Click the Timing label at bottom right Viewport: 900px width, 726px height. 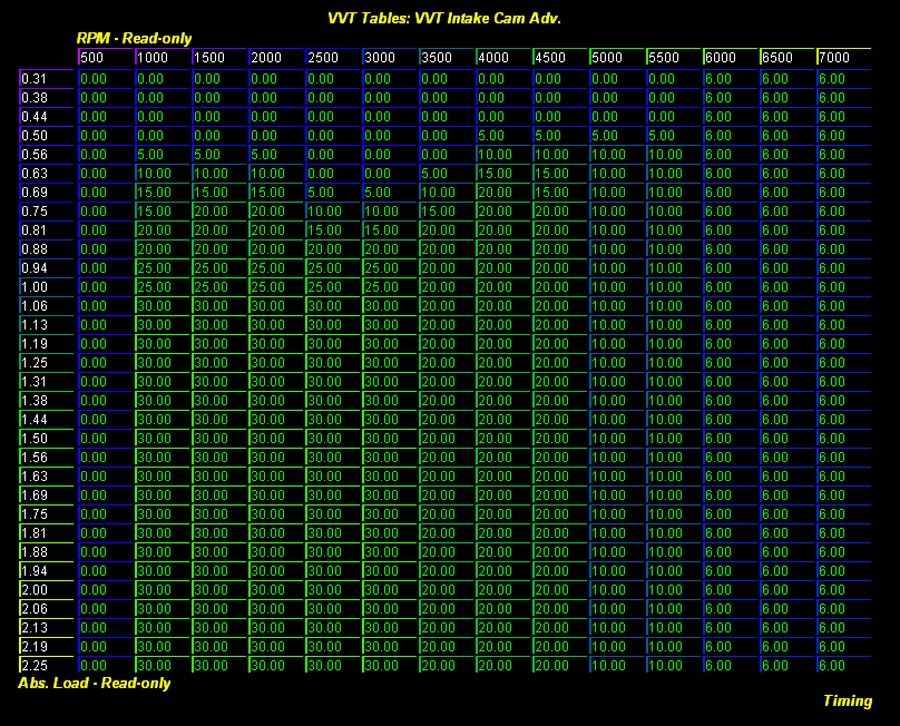click(x=847, y=701)
